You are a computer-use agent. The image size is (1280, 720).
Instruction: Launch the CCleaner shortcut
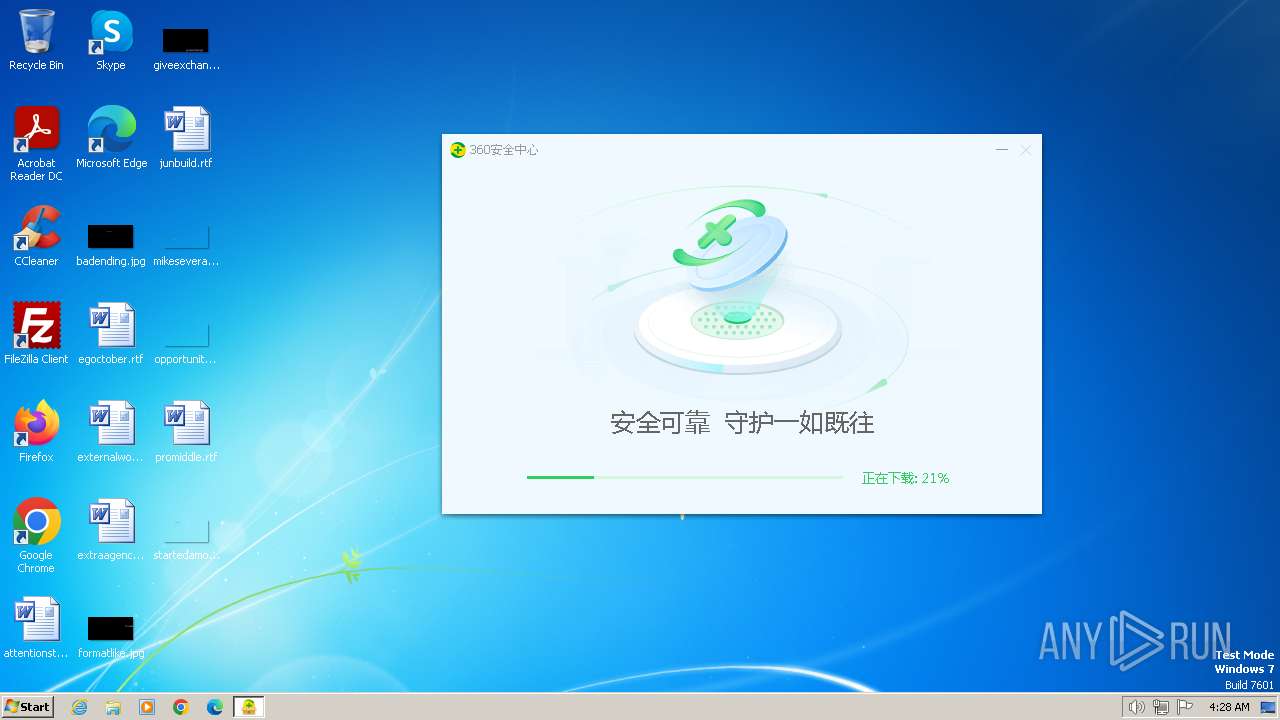pyautogui.click(x=36, y=236)
